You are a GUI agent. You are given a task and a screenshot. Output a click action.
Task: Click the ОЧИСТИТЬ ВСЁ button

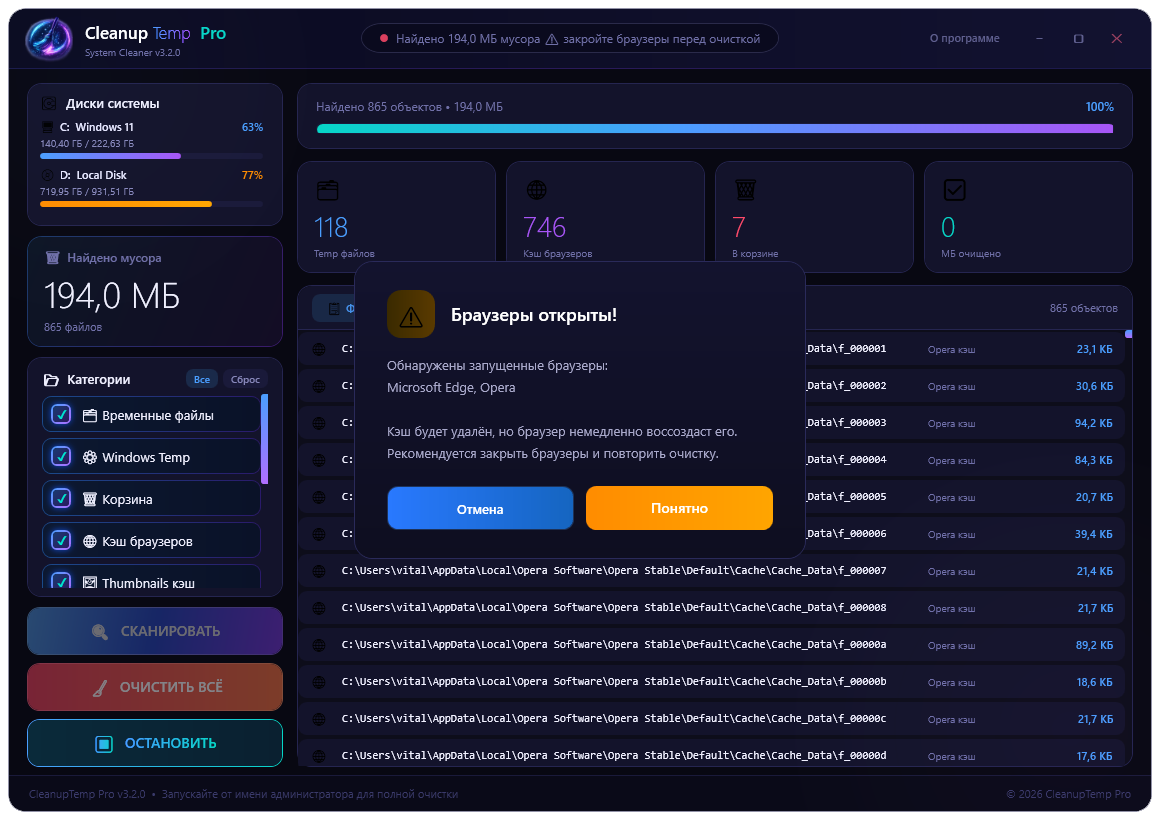(x=155, y=687)
